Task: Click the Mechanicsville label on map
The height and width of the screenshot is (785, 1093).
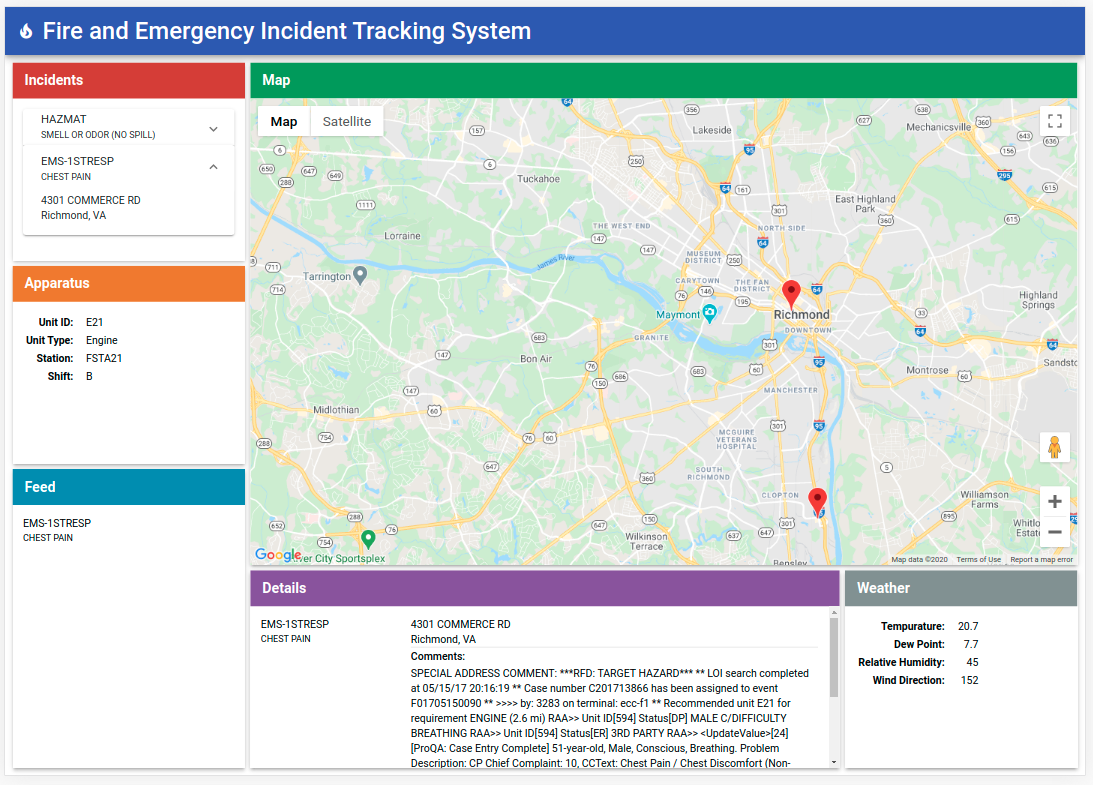Action: coord(938,127)
